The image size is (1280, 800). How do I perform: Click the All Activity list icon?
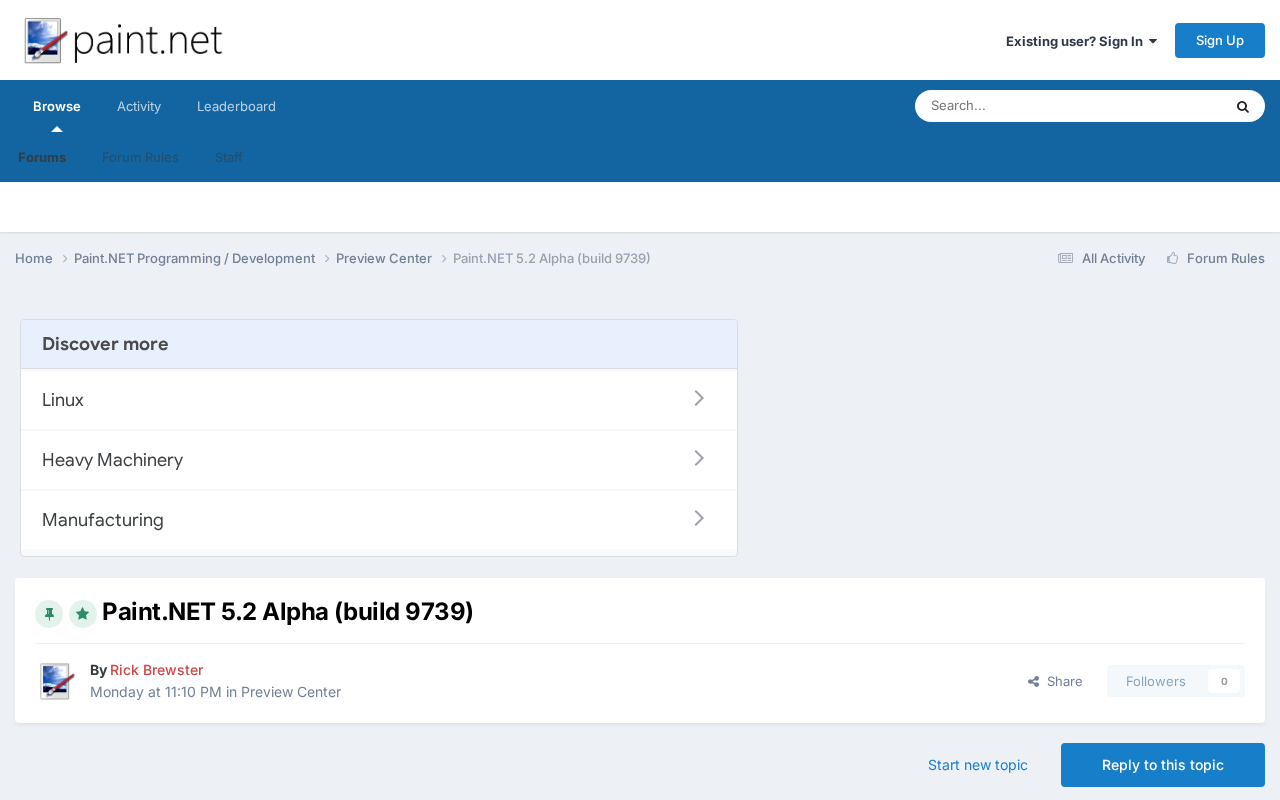(x=1065, y=258)
